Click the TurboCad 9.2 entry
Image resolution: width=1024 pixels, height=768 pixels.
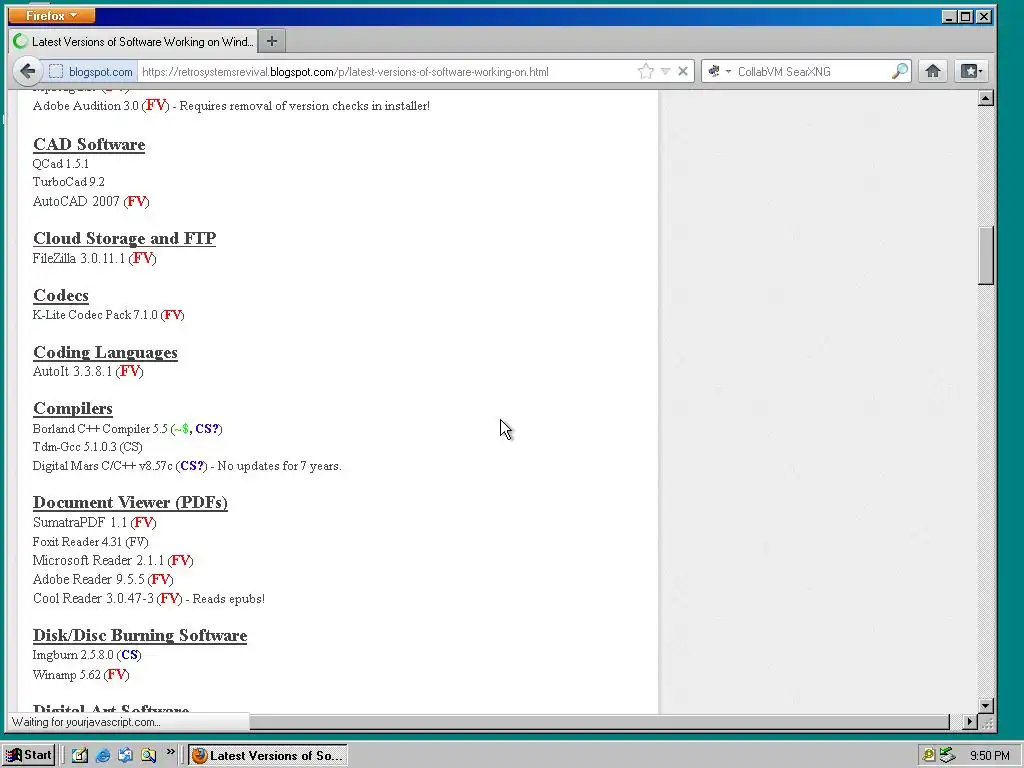(69, 182)
